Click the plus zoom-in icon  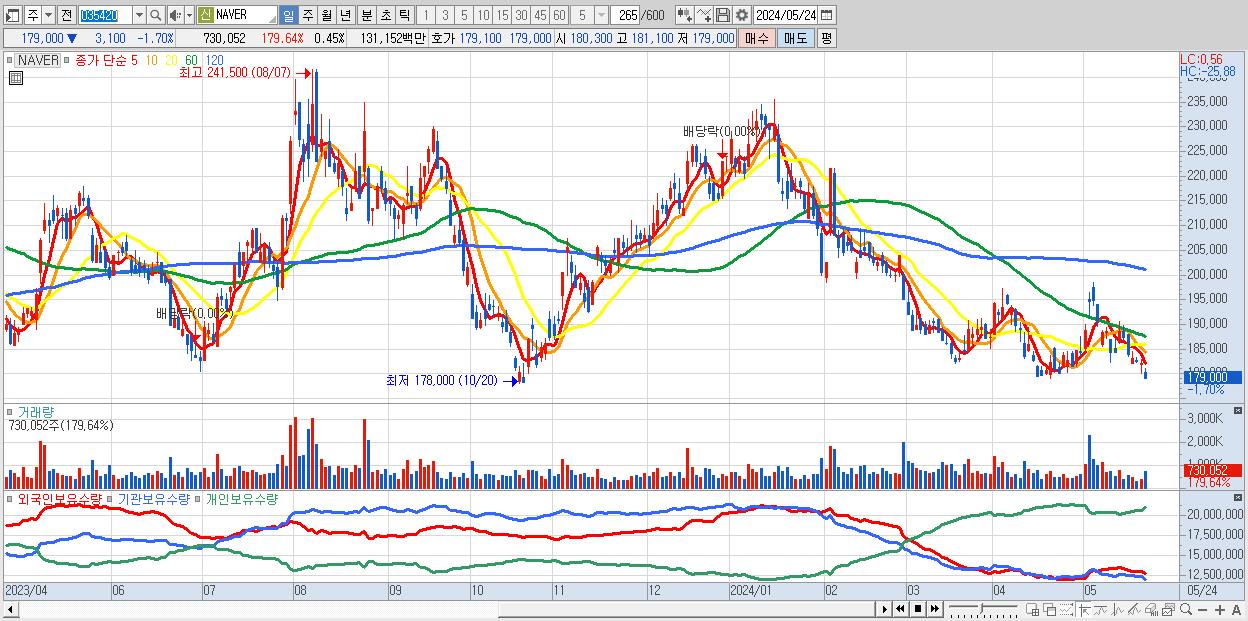tap(1219, 610)
